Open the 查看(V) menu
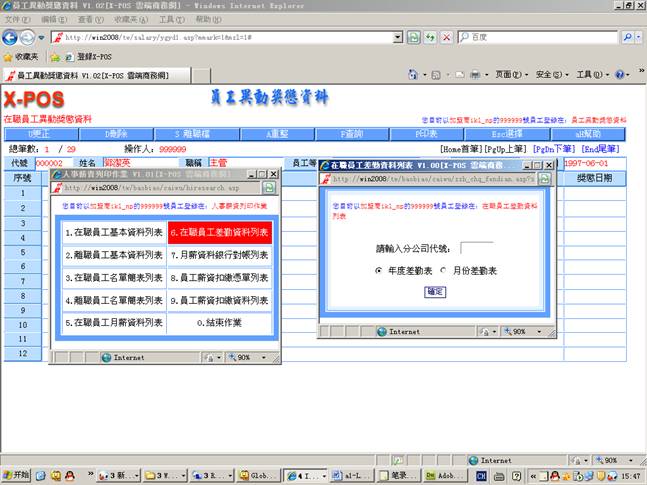 (90, 19)
